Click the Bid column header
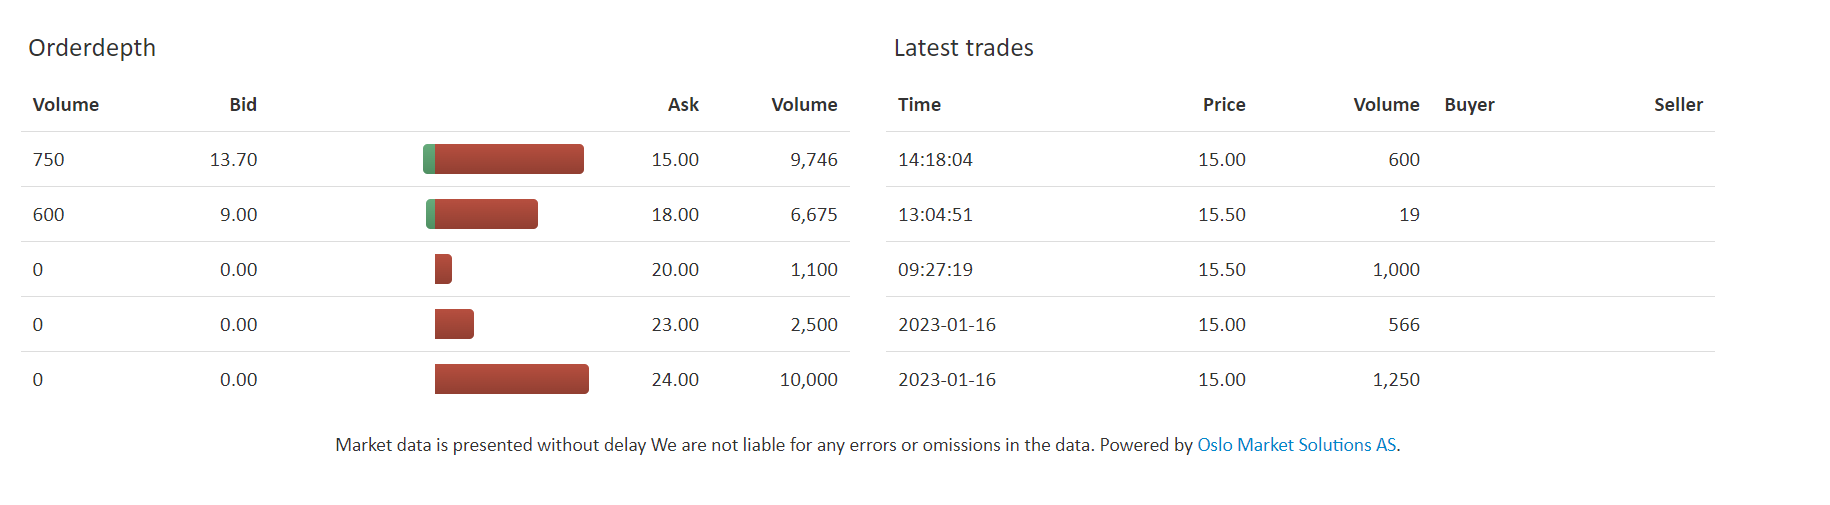The image size is (1830, 505). (x=243, y=105)
